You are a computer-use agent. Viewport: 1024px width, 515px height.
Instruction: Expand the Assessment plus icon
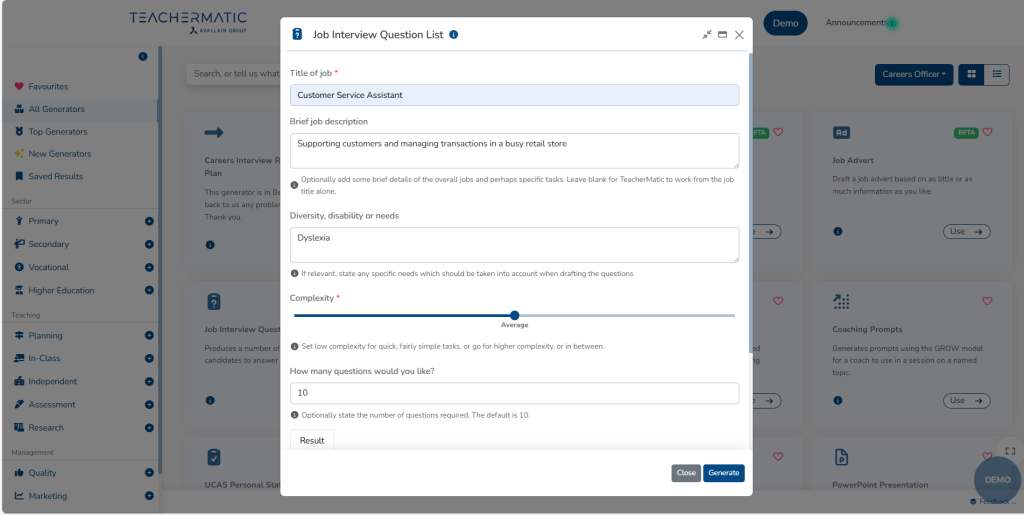click(149, 405)
